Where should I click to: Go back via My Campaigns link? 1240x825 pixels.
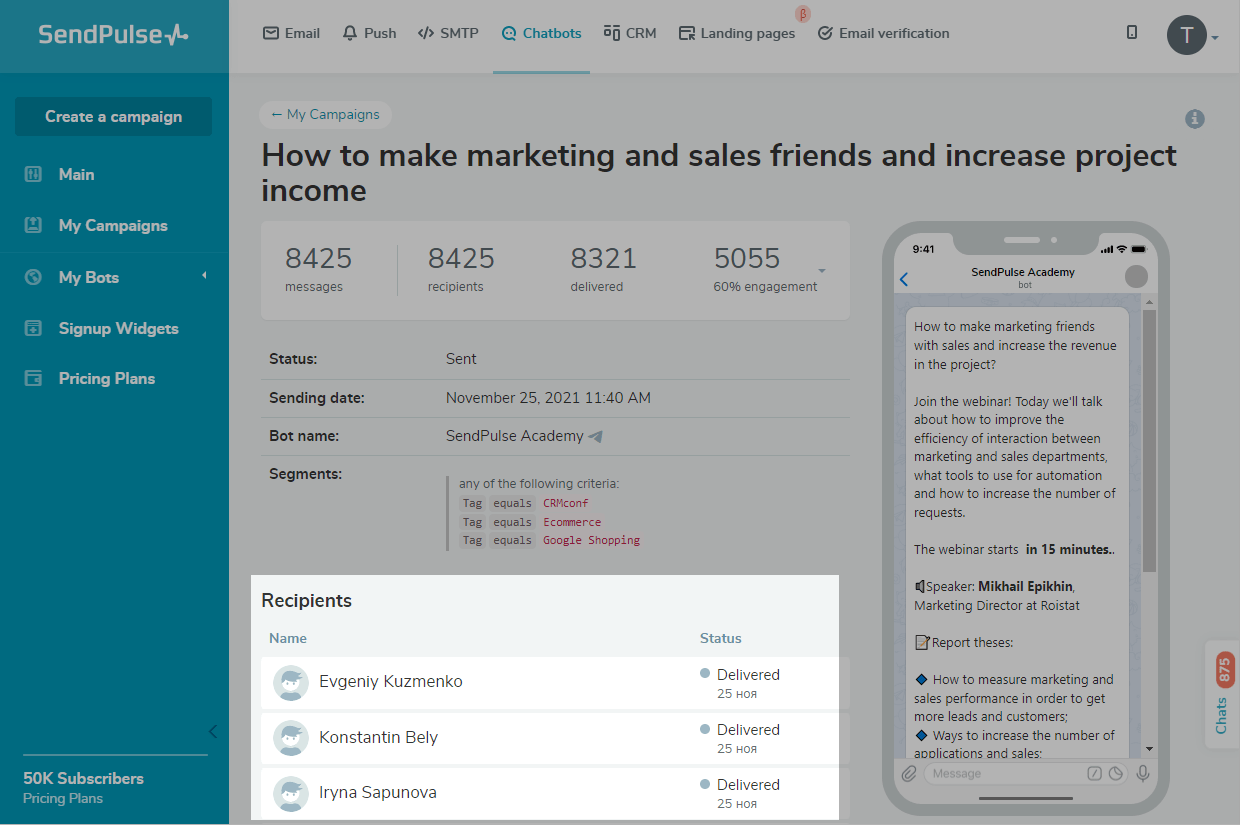click(x=325, y=114)
